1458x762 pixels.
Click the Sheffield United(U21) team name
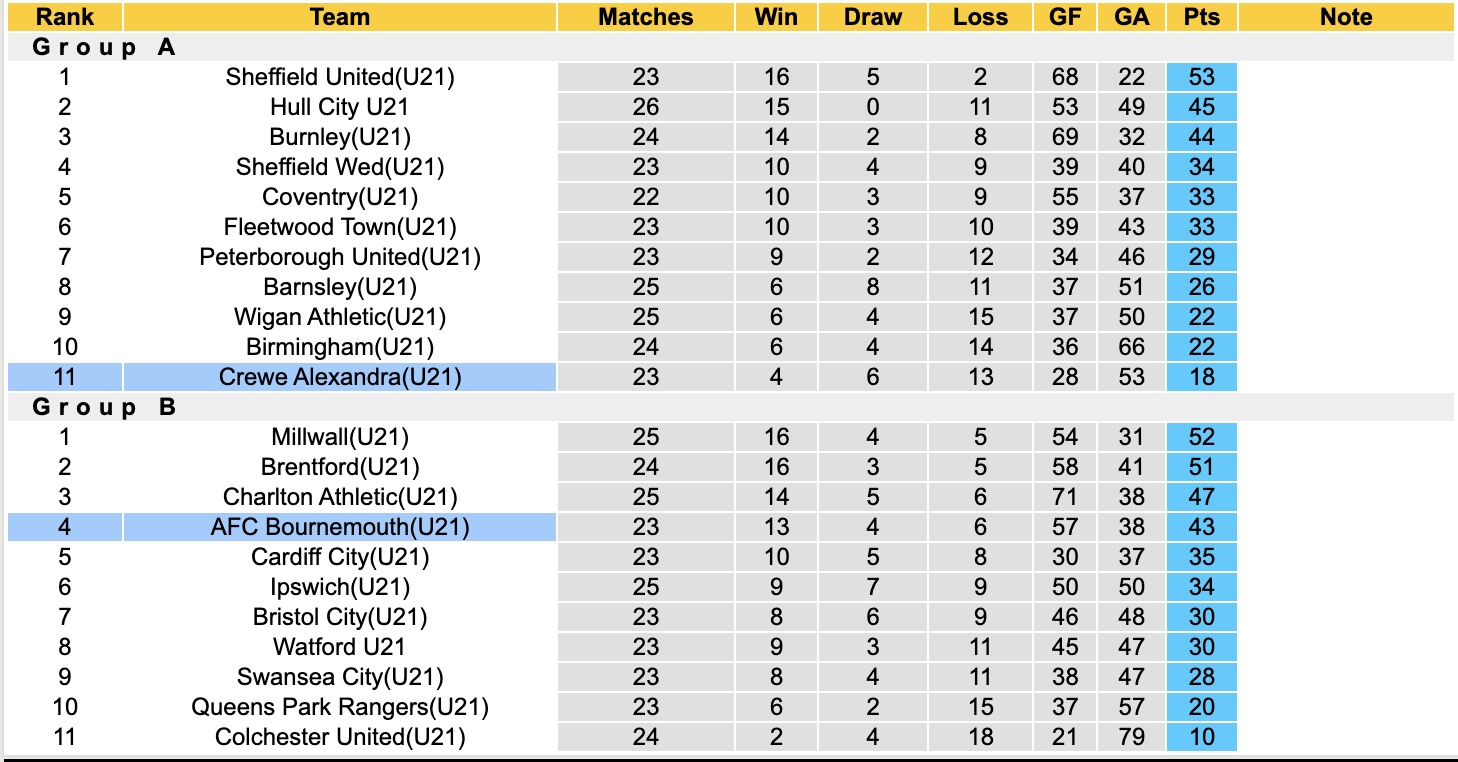(340, 77)
